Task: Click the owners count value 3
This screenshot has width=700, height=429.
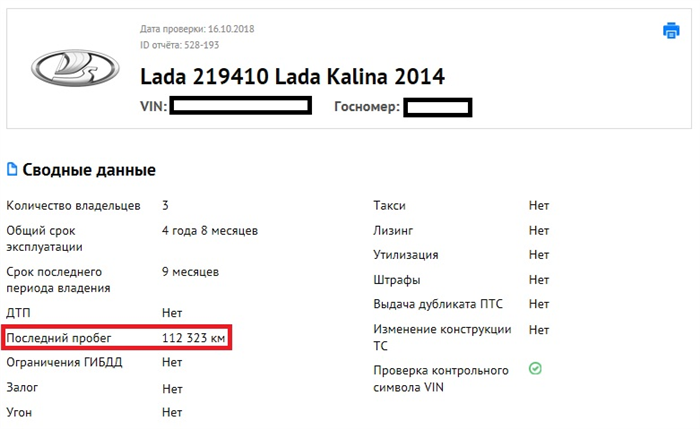Action: 165,205
